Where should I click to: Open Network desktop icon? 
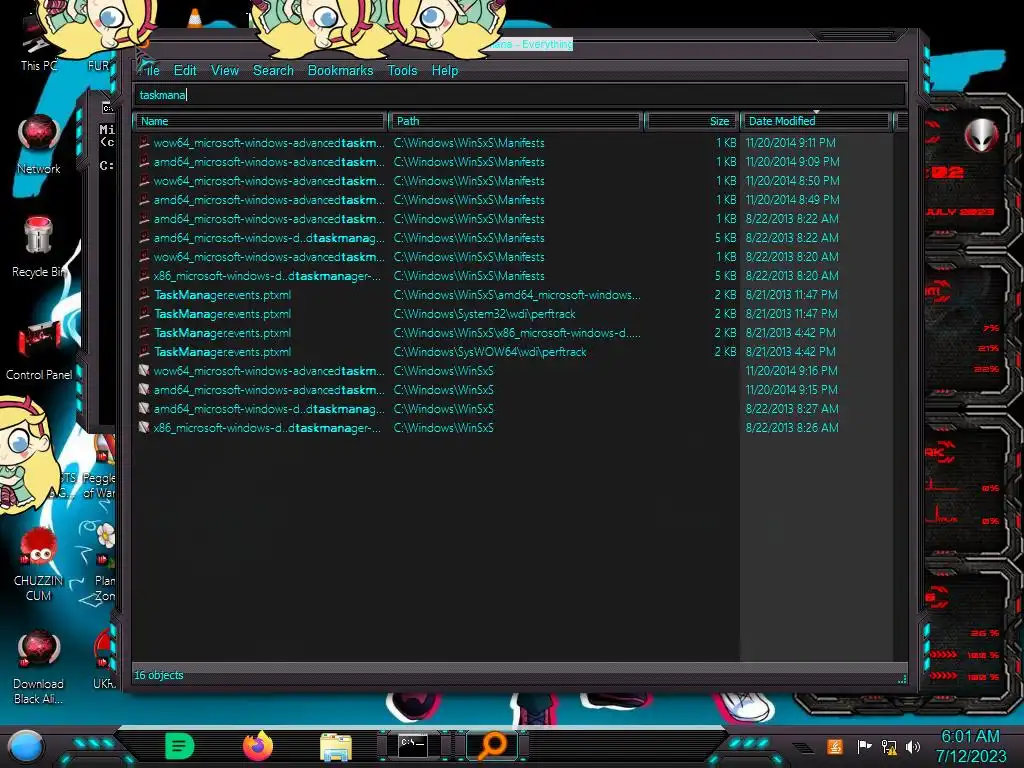pos(39,144)
